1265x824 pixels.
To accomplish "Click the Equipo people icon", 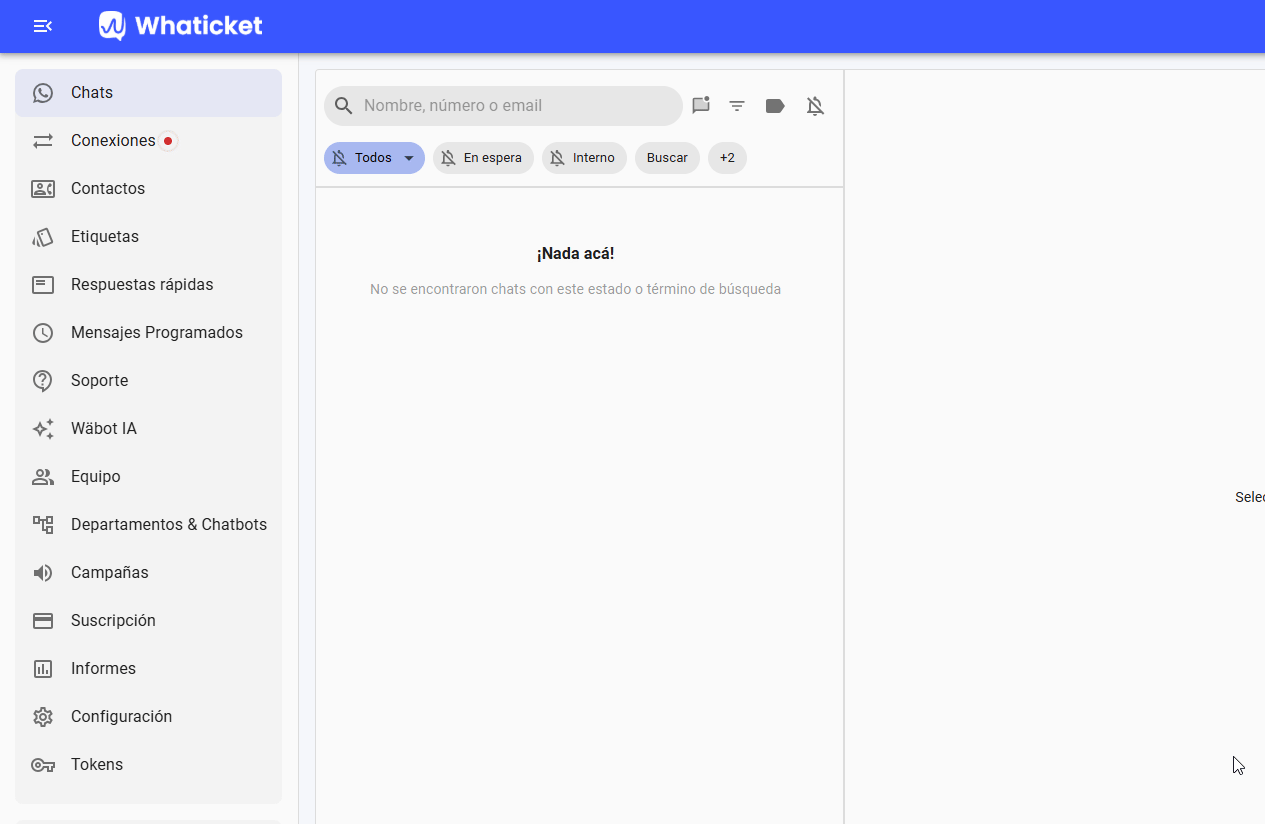I will 43,477.
